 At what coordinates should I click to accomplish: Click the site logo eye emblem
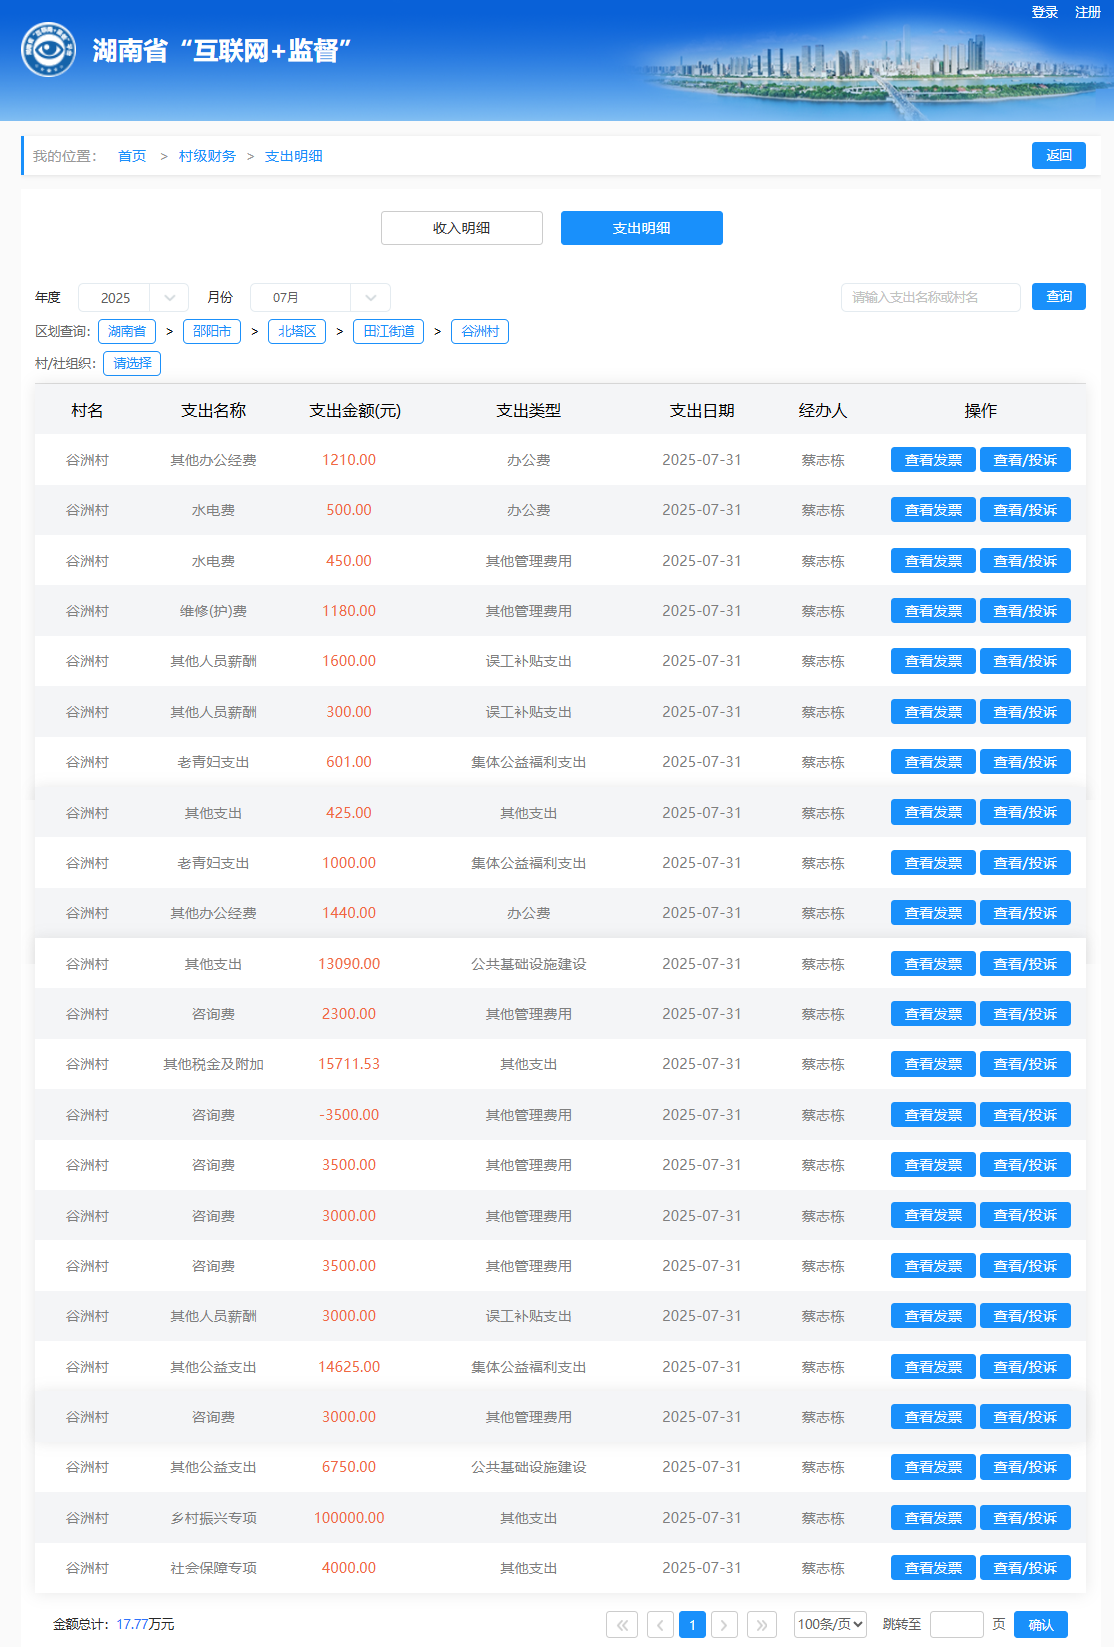tap(48, 50)
